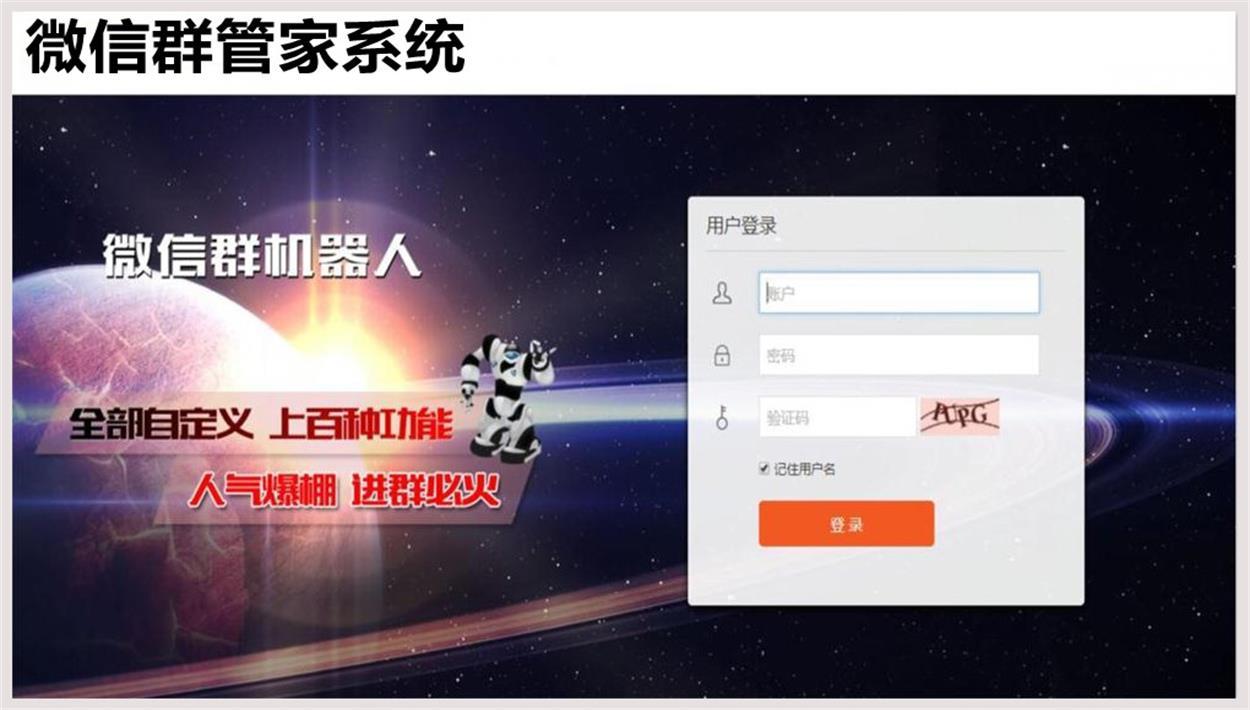Screen dimensions: 1250x710
Task: Focus the 验证码 verification code field
Action: tap(837, 417)
